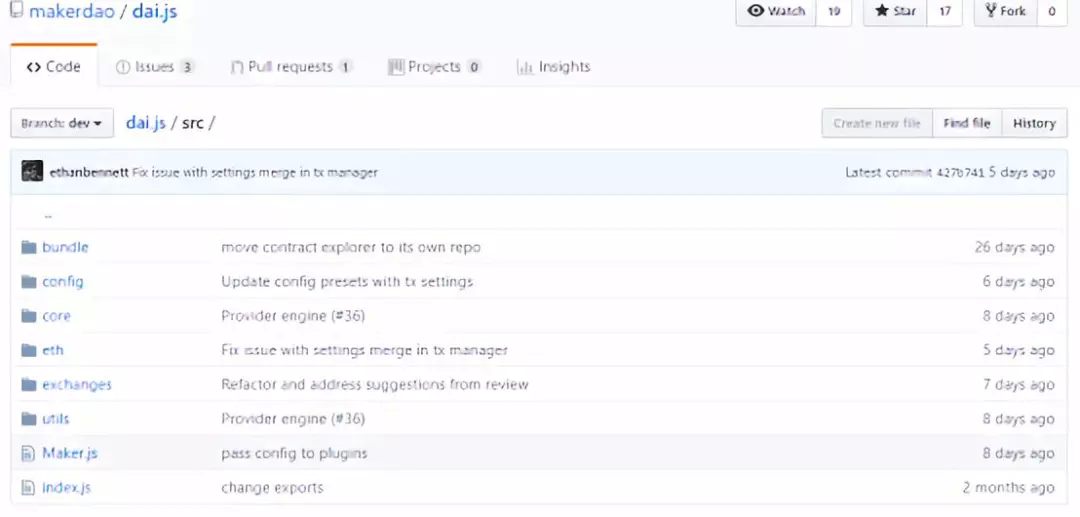Click the index.js file icon
The width and height of the screenshot is (1080, 517).
click(x=28, y=488)
